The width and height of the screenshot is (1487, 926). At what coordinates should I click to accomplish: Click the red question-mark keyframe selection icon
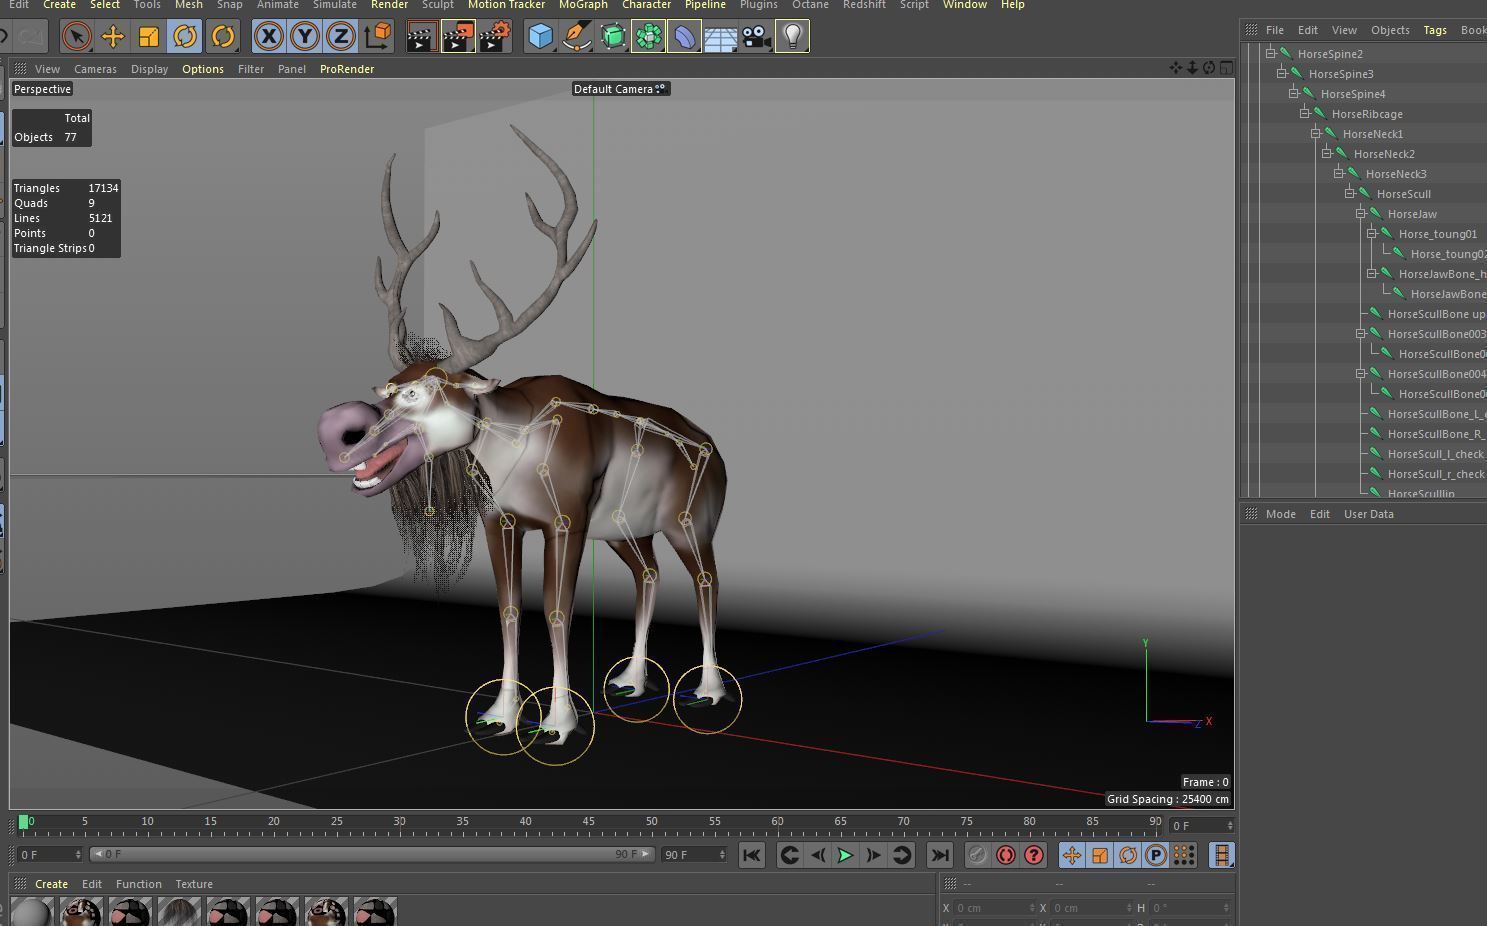pyautogui.click(x=1034, y=855)
